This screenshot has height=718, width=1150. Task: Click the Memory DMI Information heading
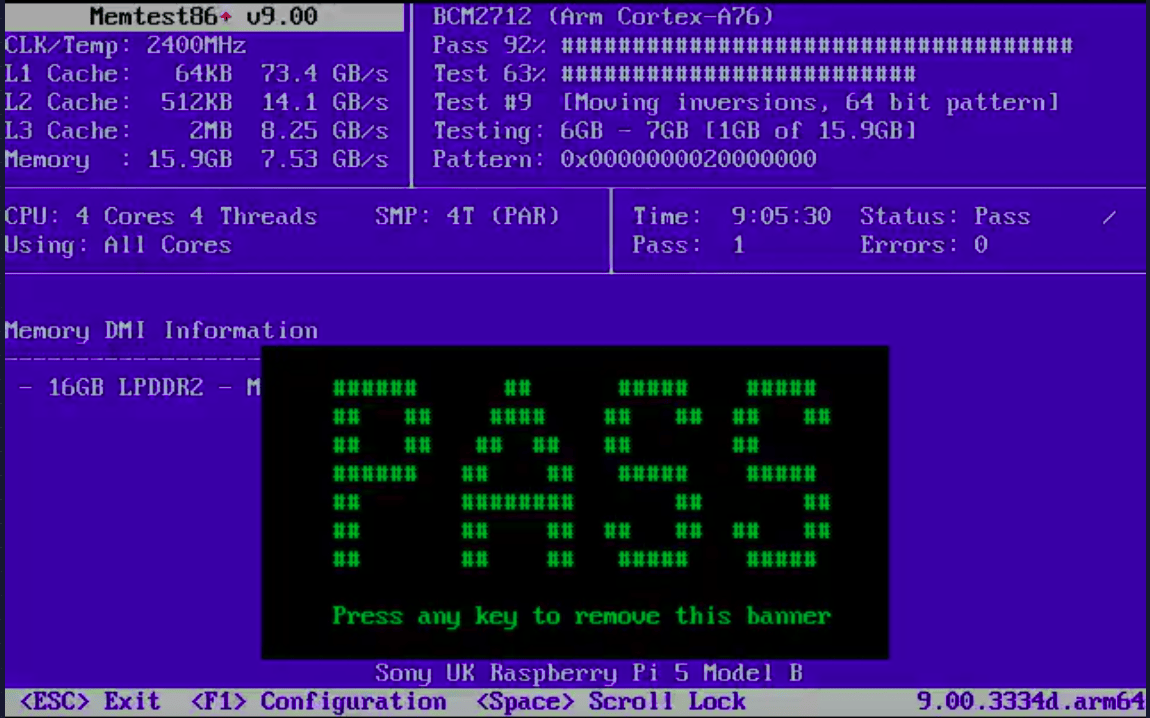click(161, 331)
